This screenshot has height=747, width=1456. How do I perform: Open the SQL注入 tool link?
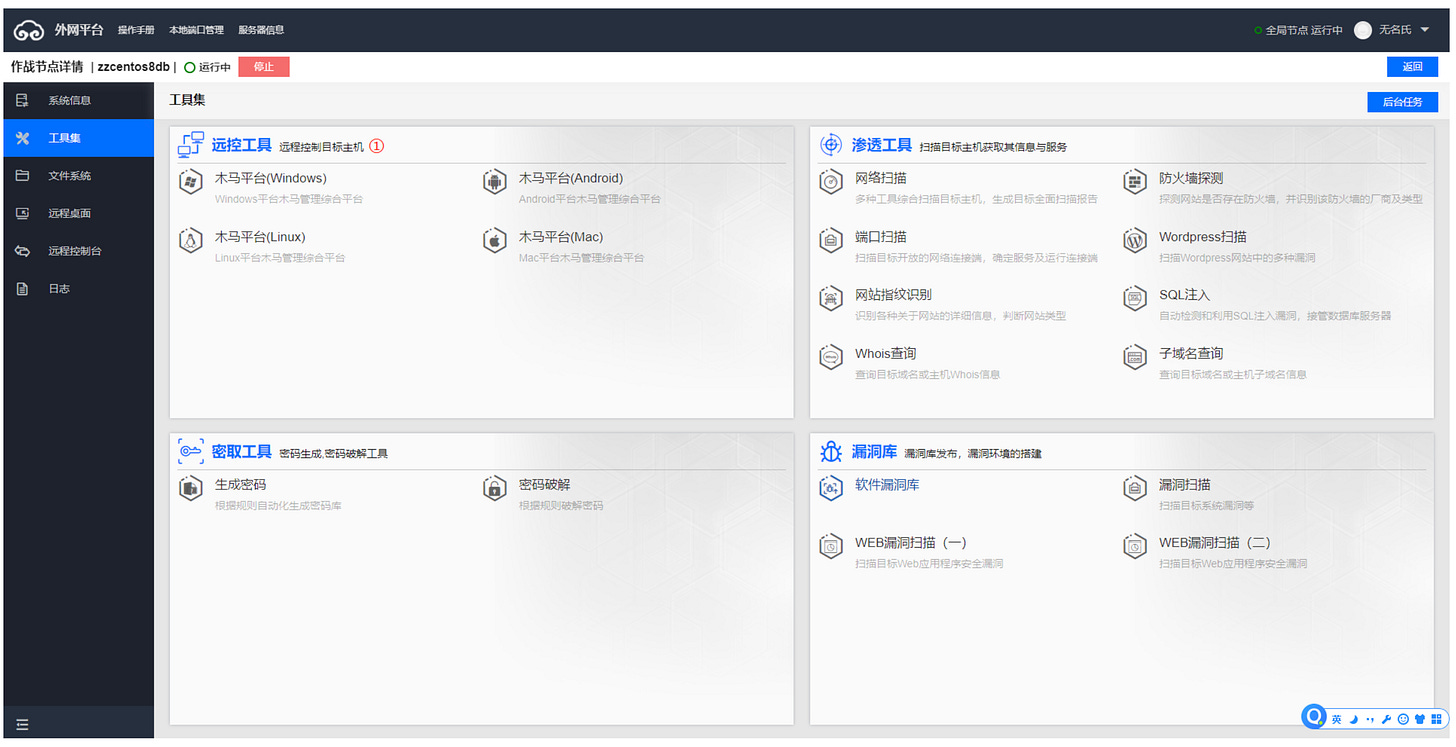click(1185, 295)
